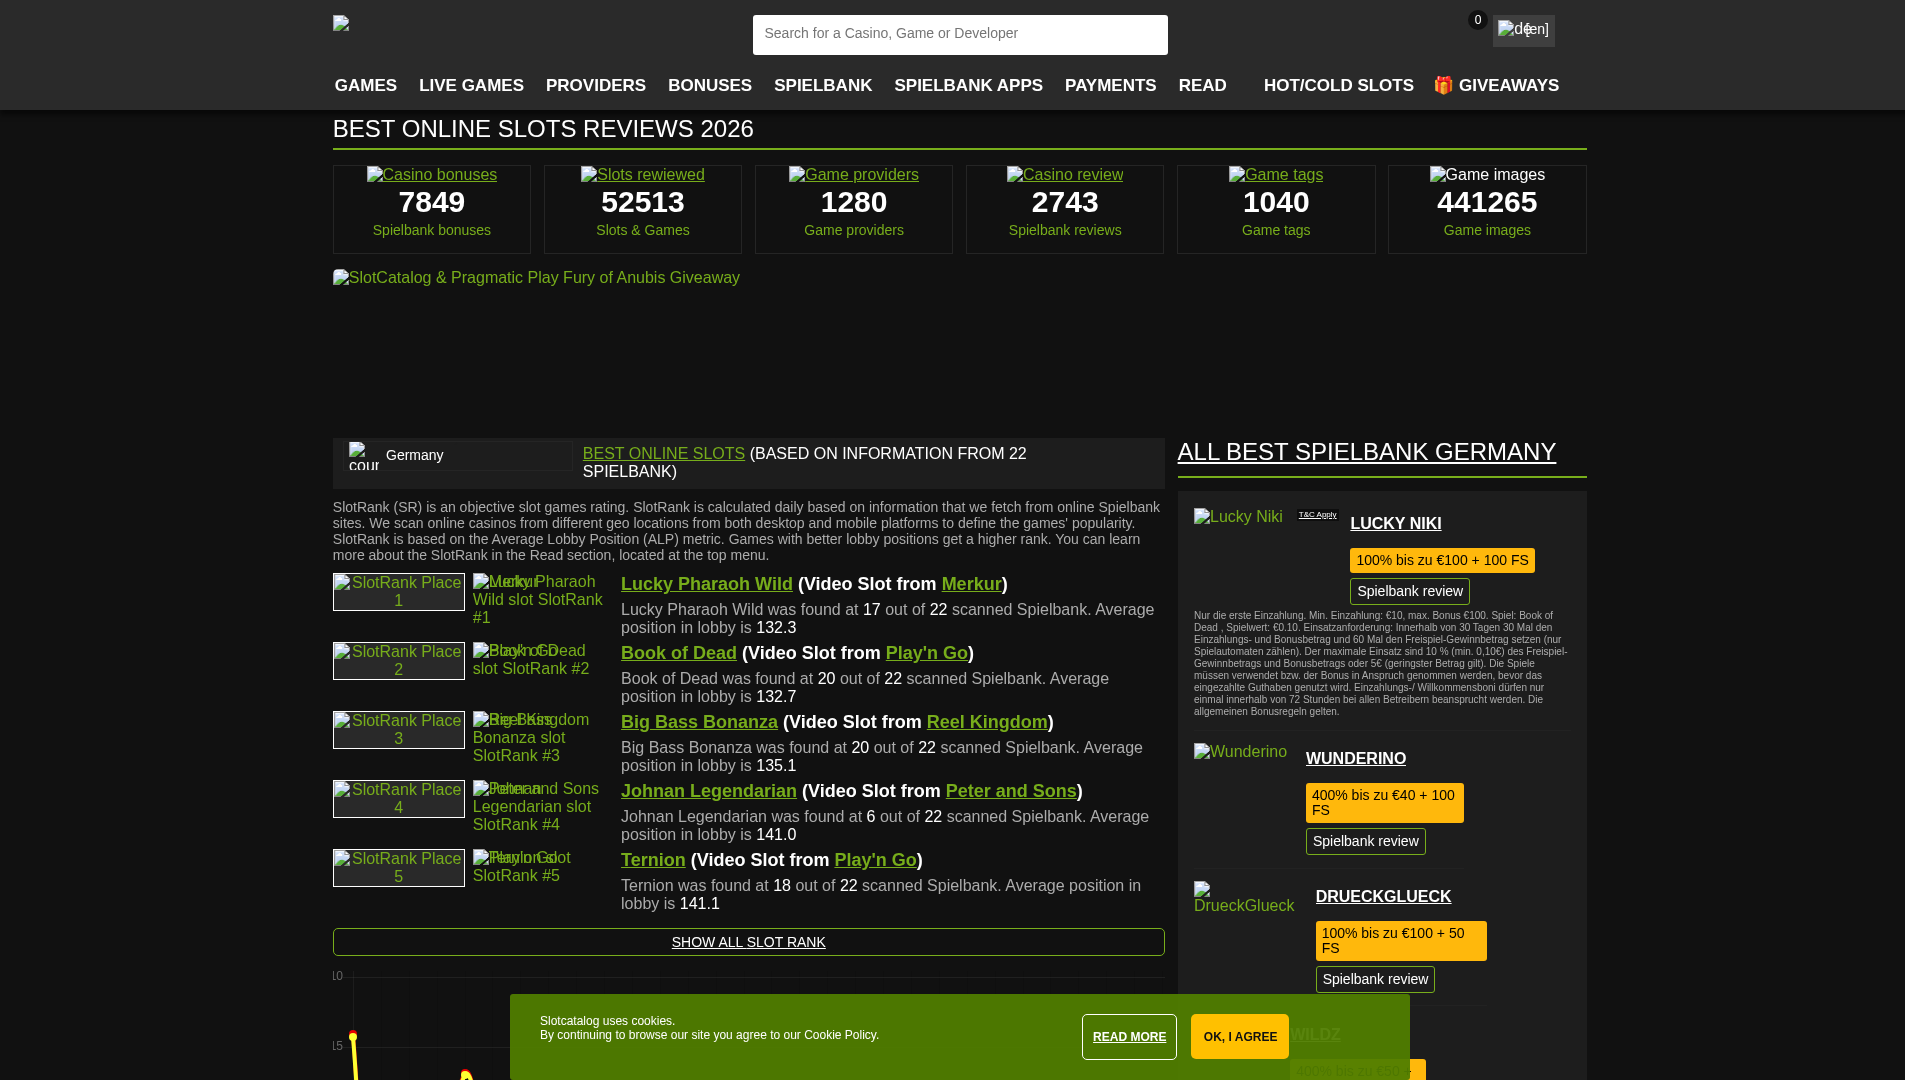Open the Wunderino casino logo

coord(1240,752)
